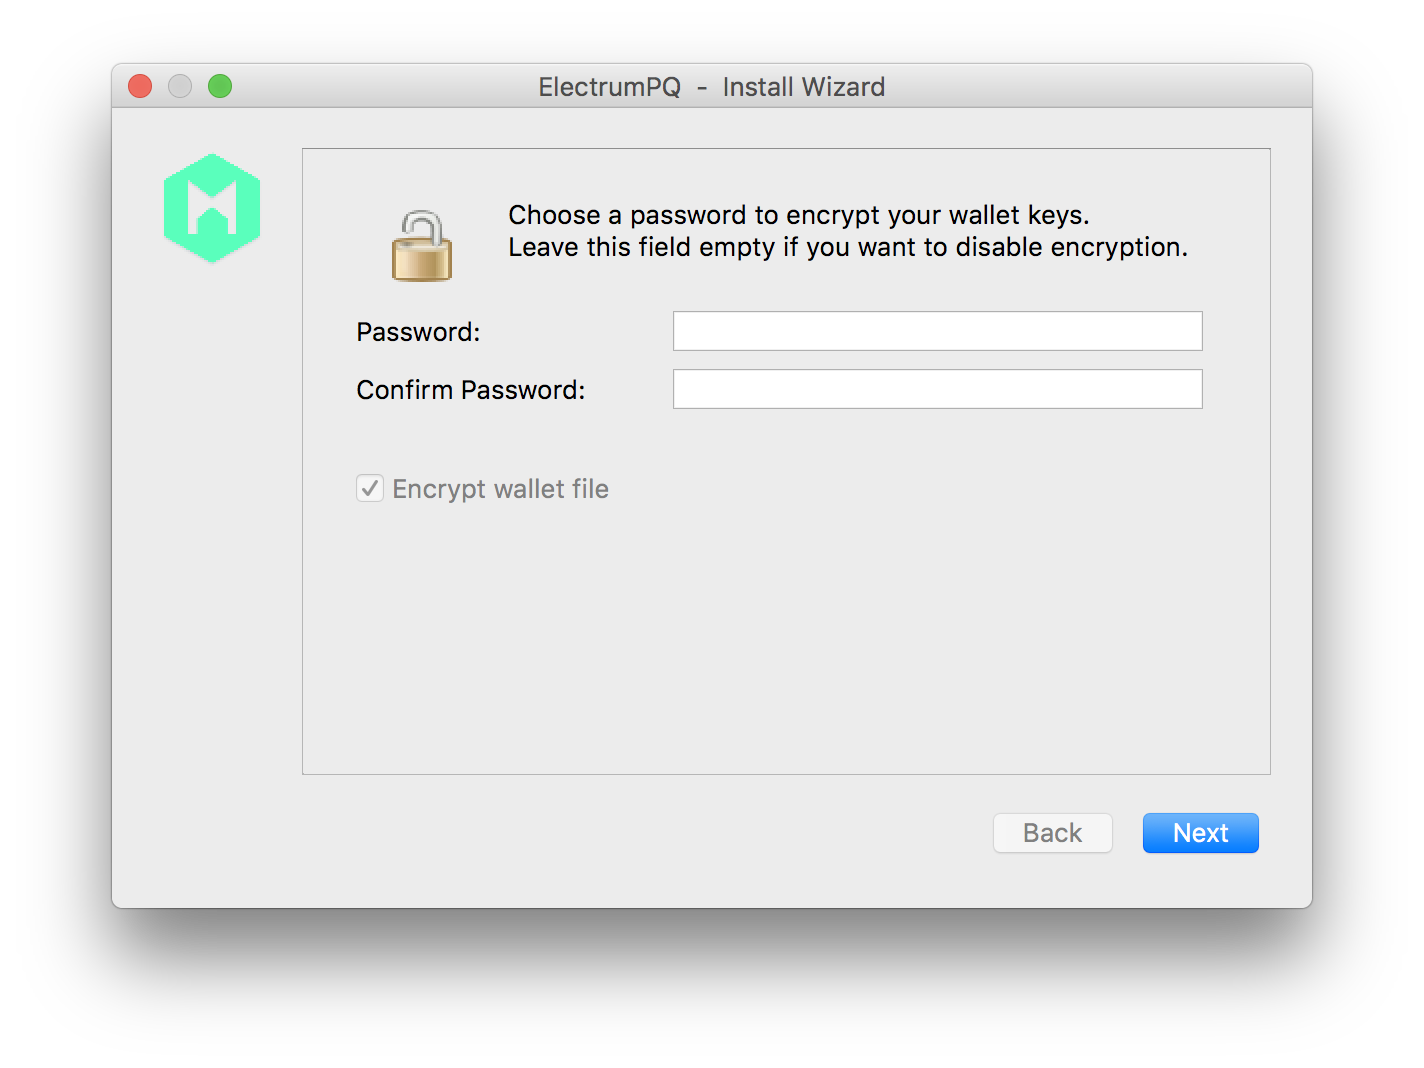Return to the previous step with Back
The width and height of the screenshot is (1424, 1068).
coord(1052,833)
